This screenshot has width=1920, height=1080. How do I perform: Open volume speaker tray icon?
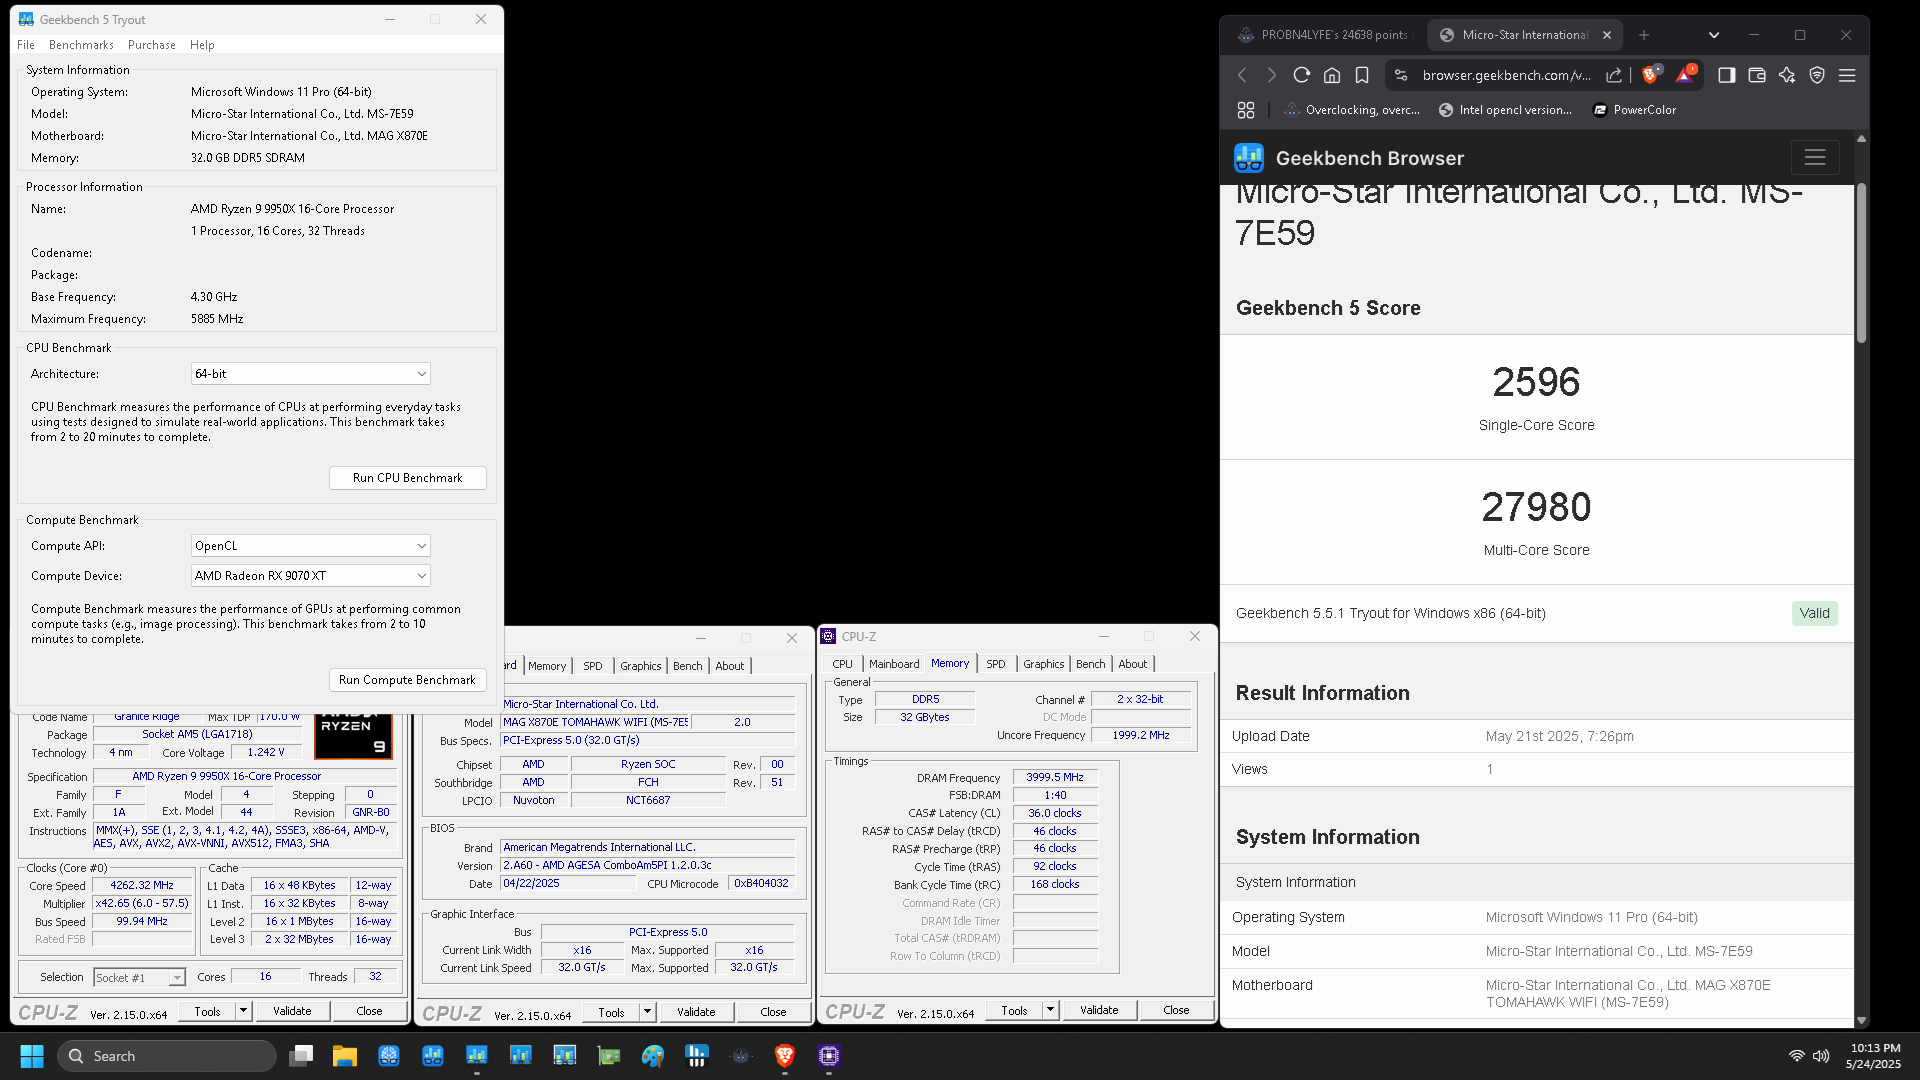coord(1821,1056)
